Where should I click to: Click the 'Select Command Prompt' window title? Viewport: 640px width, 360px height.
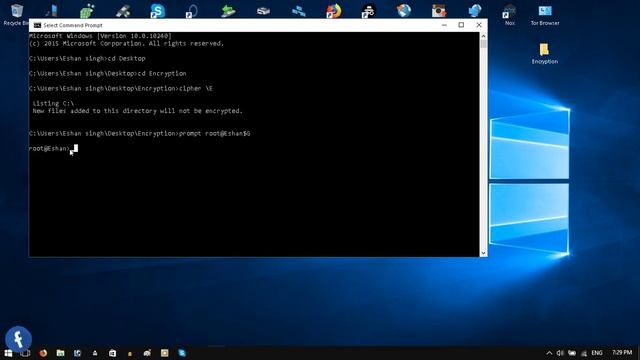(73, 25)
